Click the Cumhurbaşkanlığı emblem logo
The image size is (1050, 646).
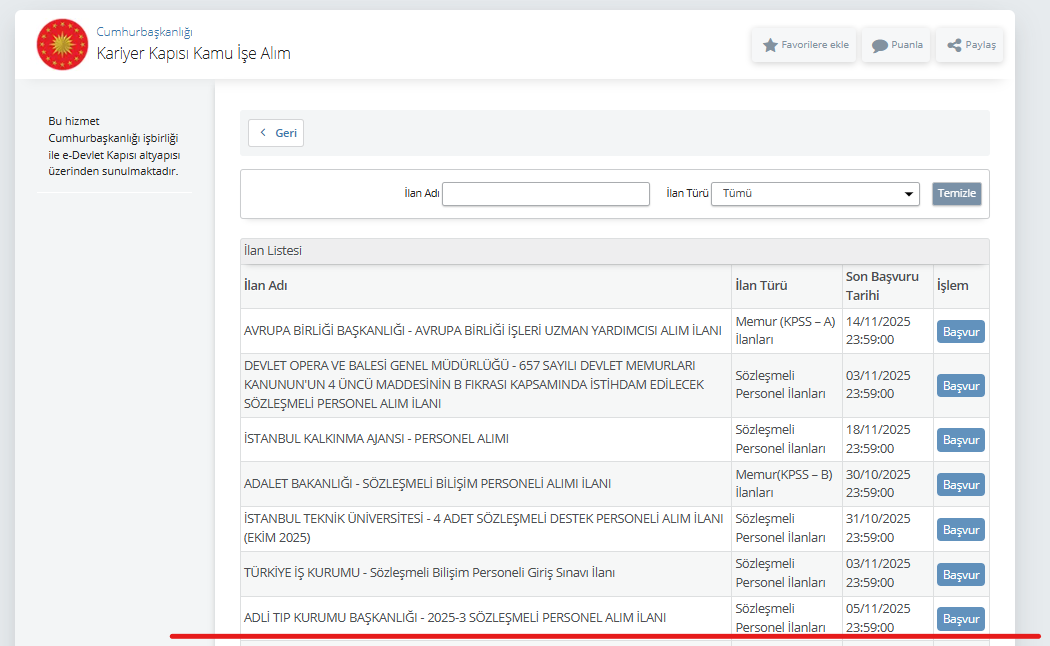point(62,44)
